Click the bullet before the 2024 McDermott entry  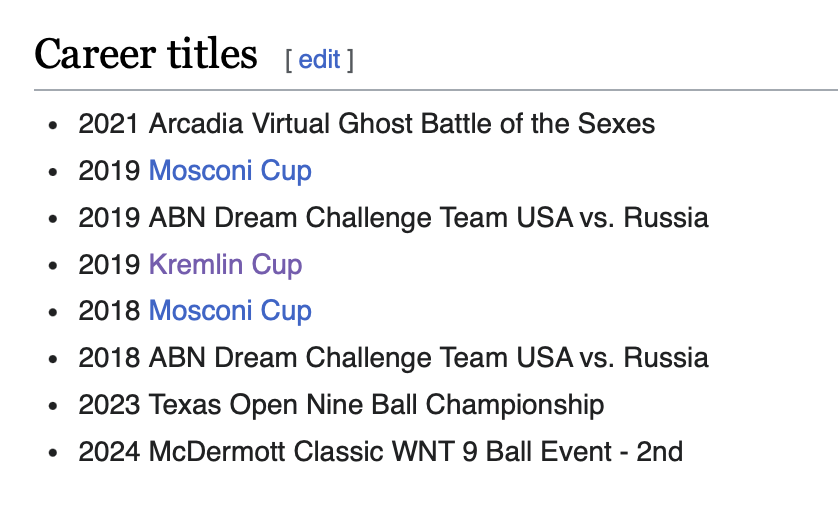(x=54, y=452)
